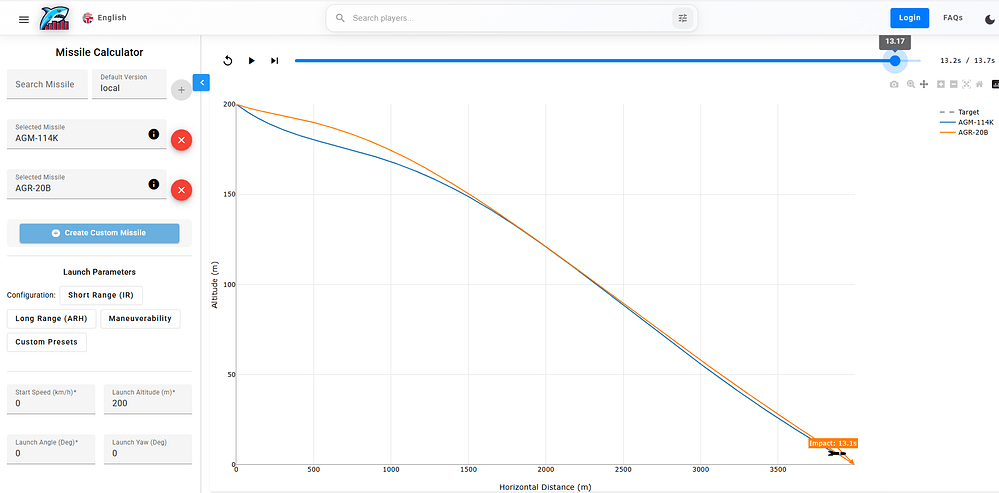
Task: Select the plot pan tool
Action: tap(923, 85)
